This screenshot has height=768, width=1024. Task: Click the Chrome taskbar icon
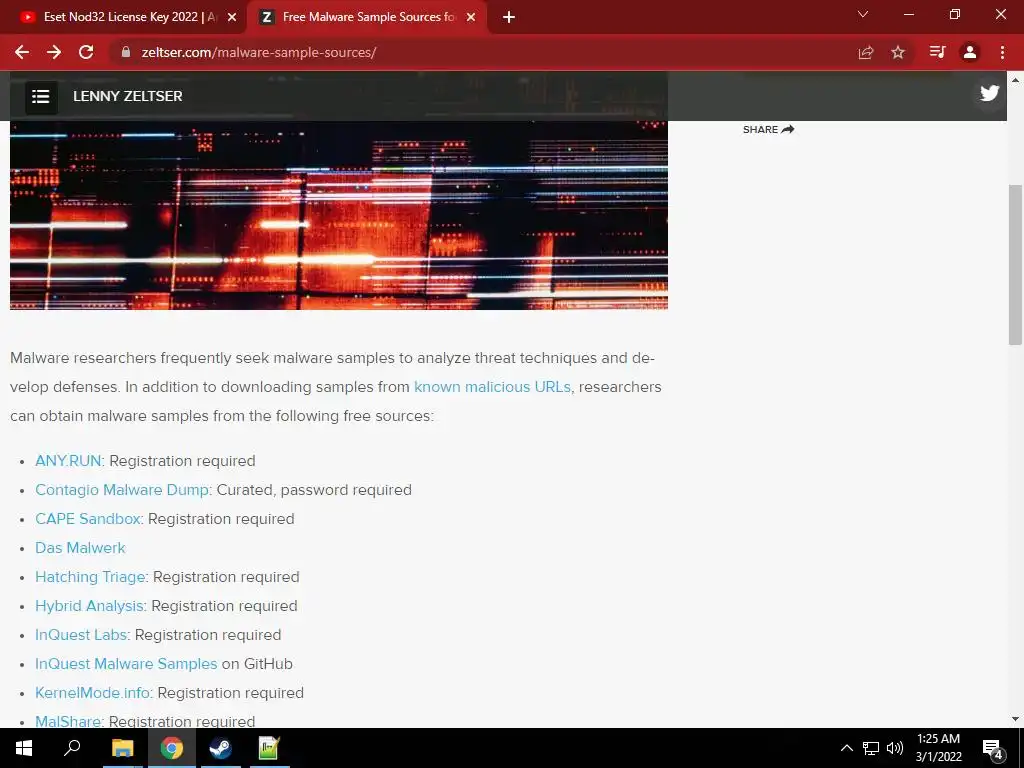pyautogui.click(x=172, y=748)
